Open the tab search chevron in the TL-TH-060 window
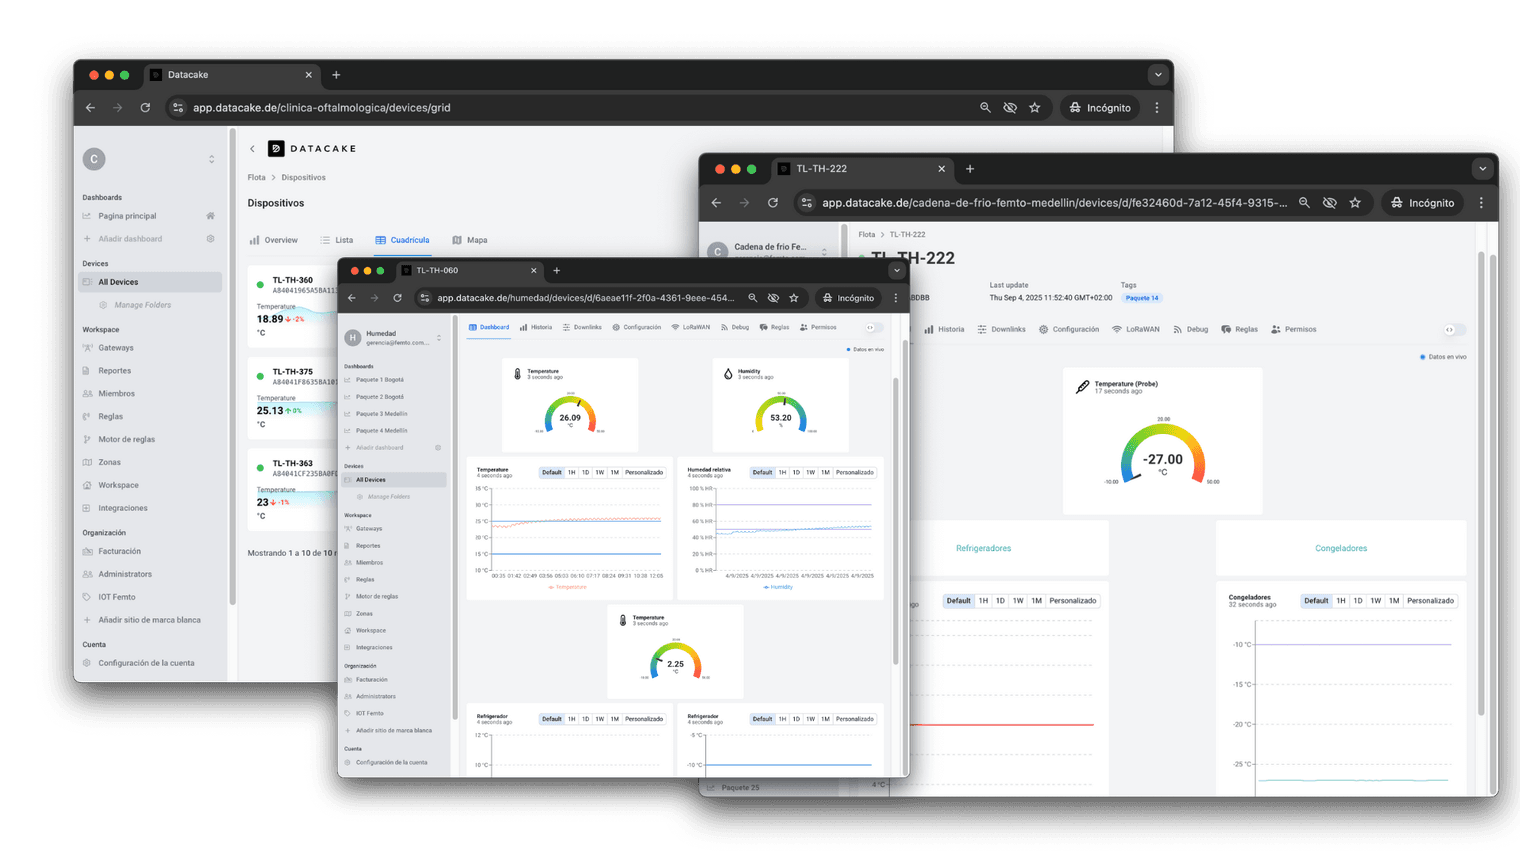Image resolution: width=1520 pixels, height=855 pixels. (897, 271)
